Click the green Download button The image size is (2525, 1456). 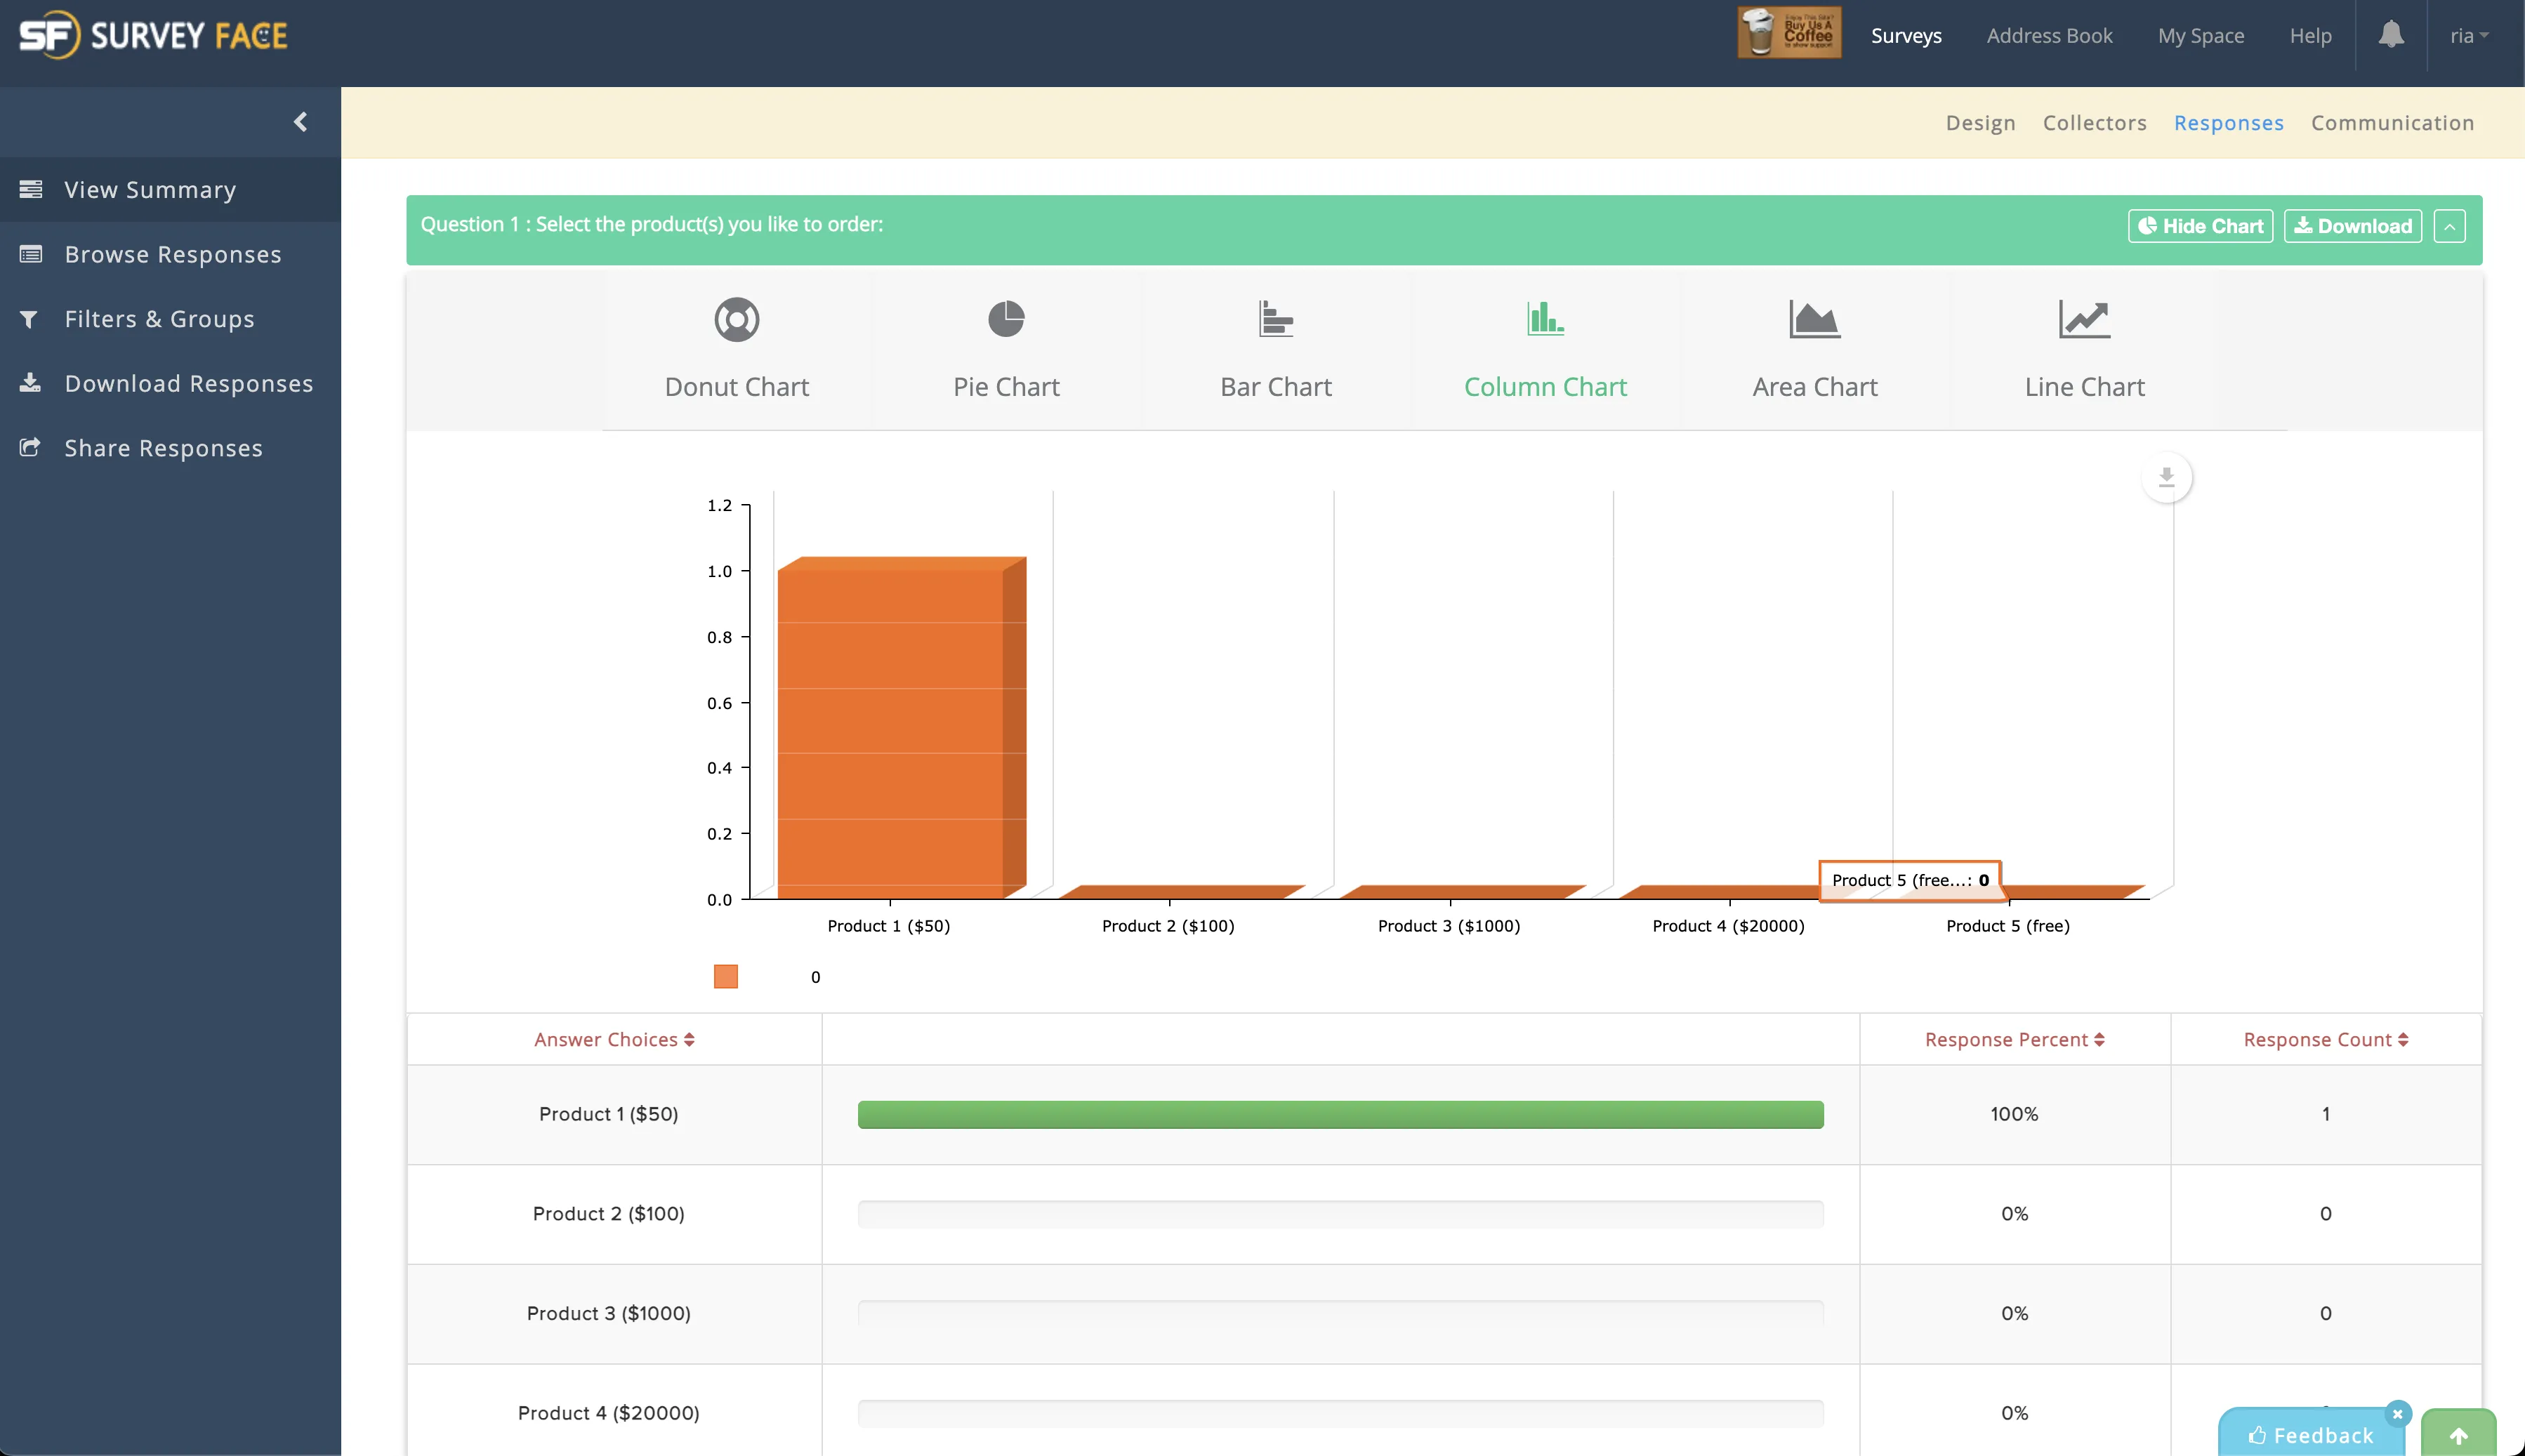(x=2352, y=226)
